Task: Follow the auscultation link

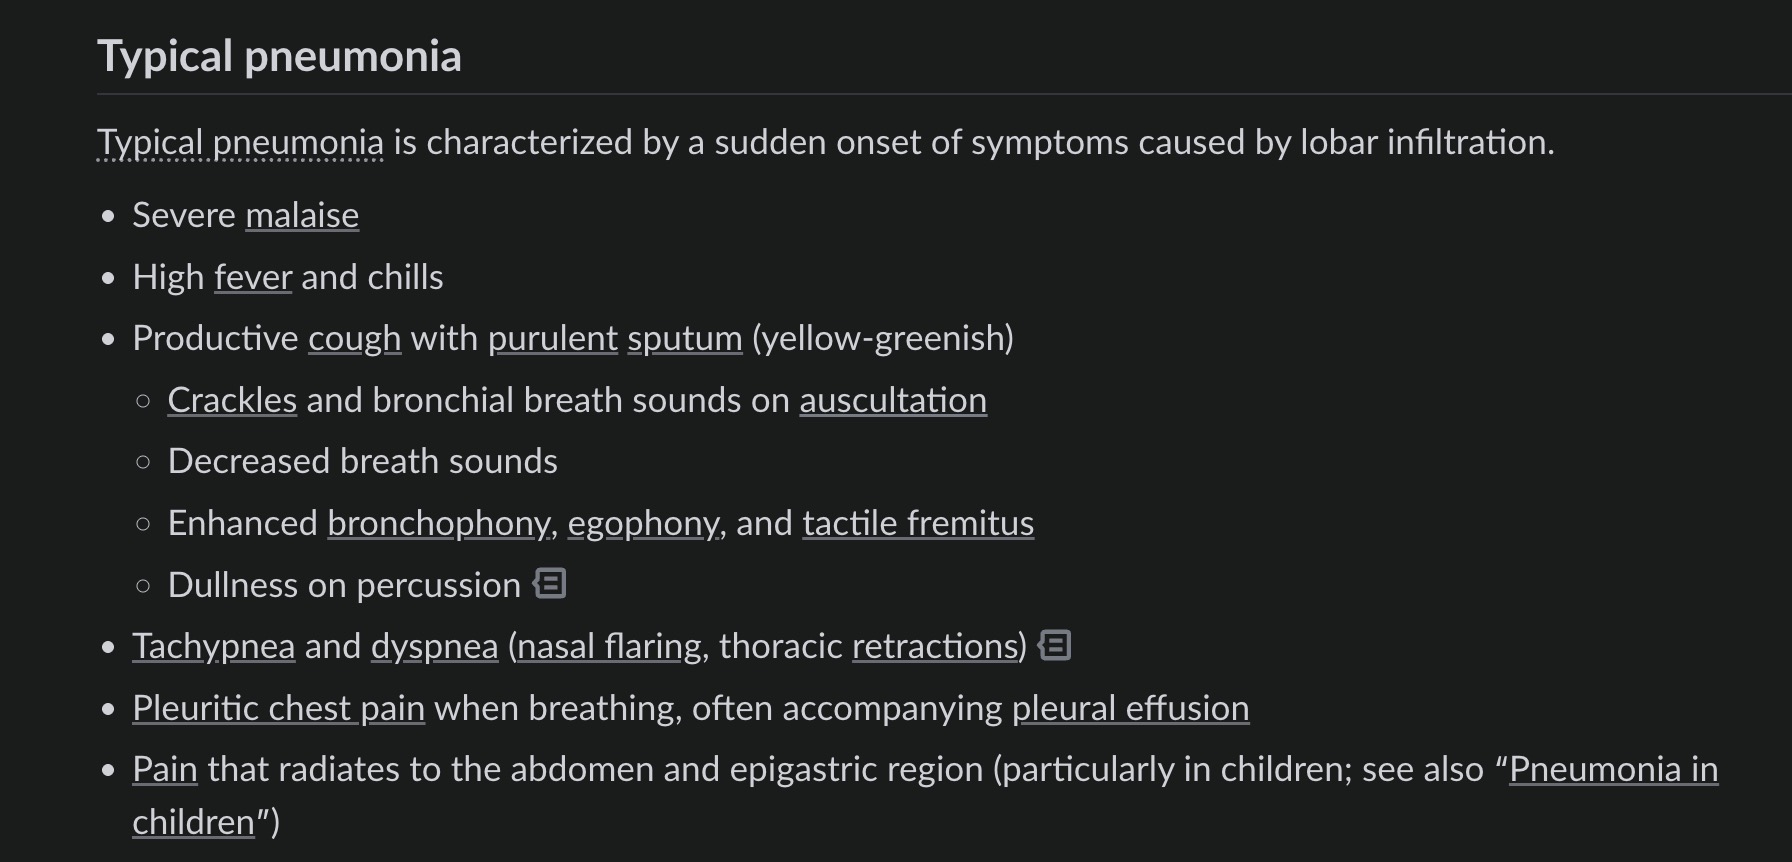Action: point(893,401)
